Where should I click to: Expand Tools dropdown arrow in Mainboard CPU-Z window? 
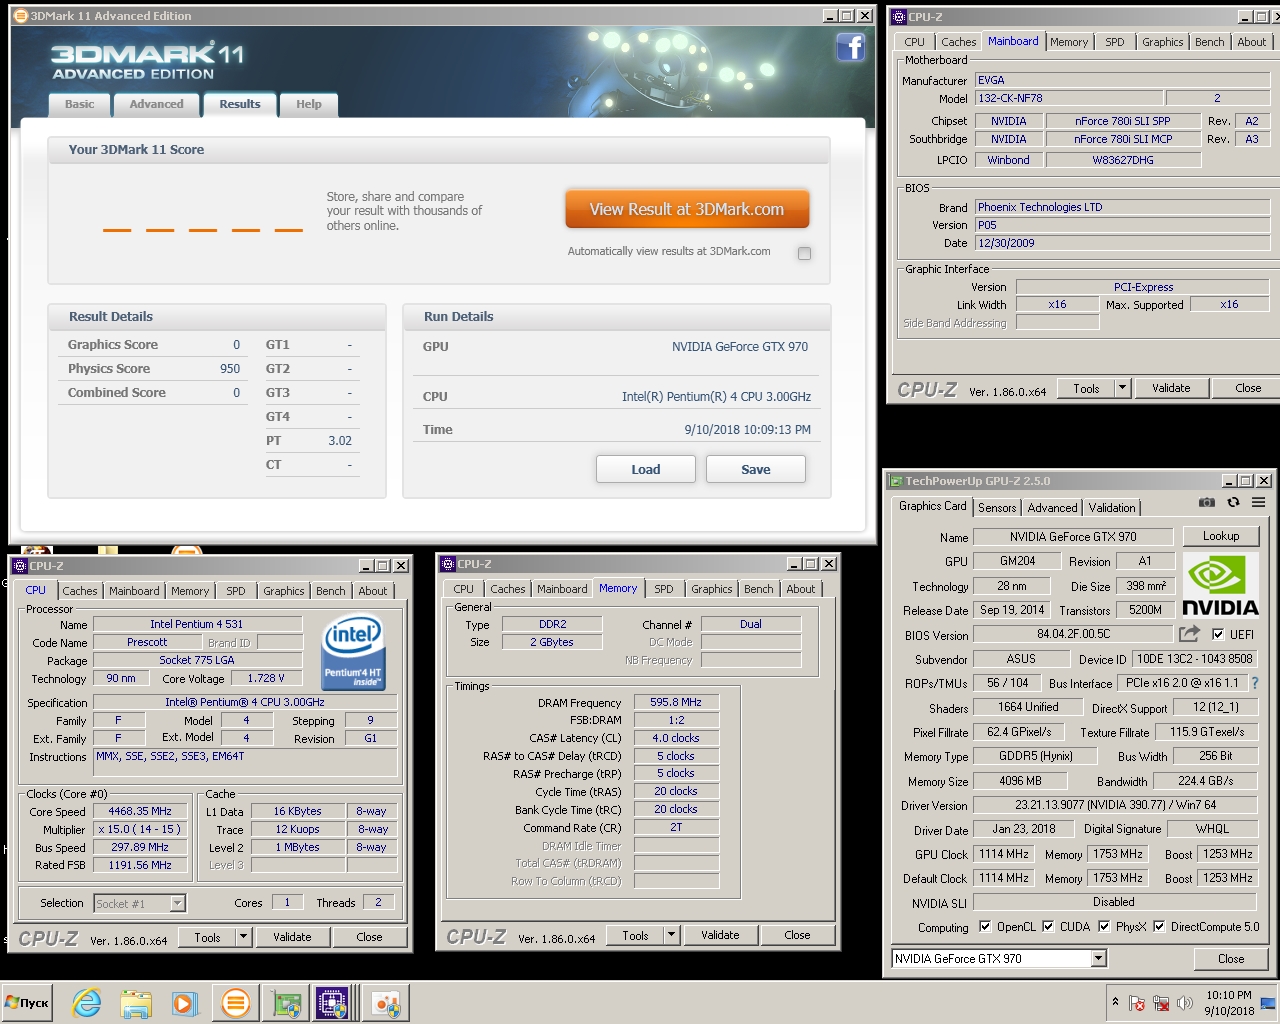pyautogui.click(x=1122, y=388)
